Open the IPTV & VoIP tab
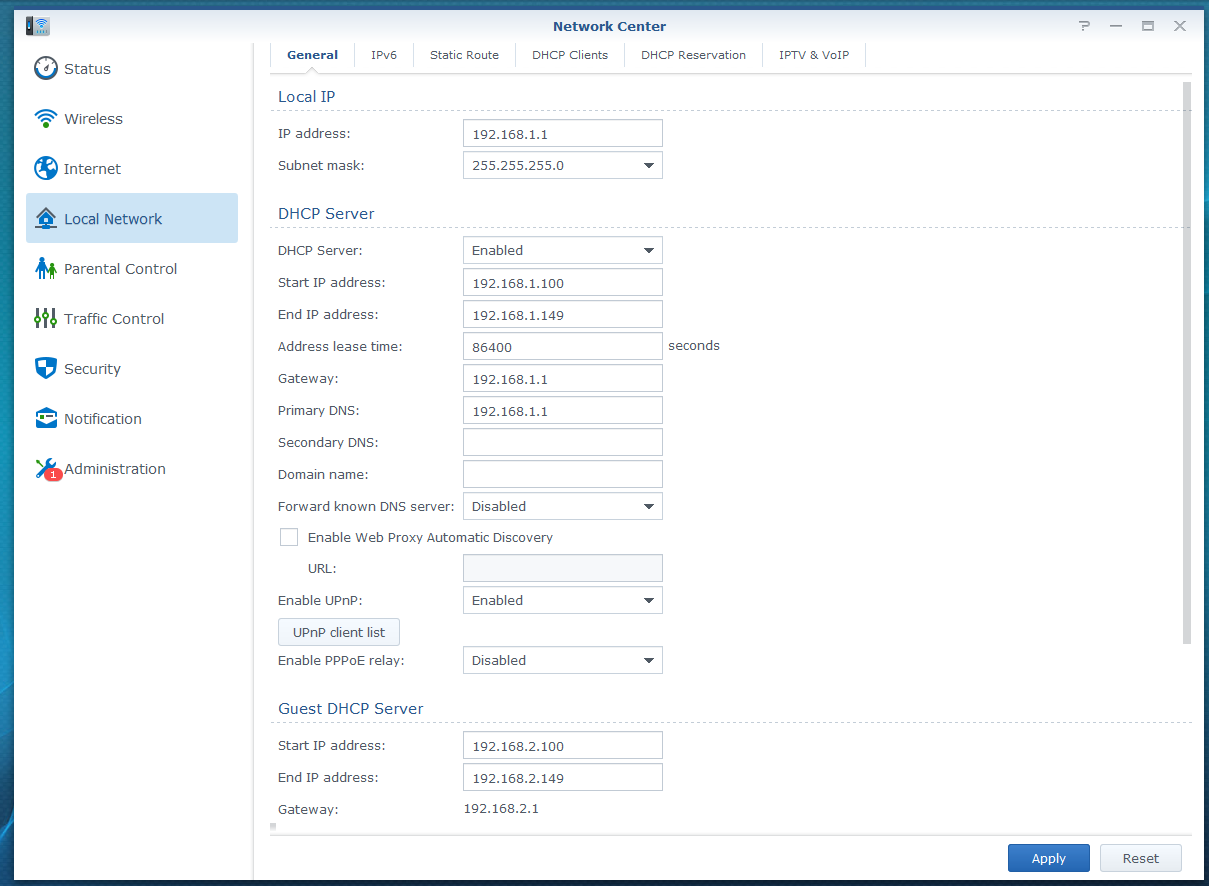 point(813,55)
